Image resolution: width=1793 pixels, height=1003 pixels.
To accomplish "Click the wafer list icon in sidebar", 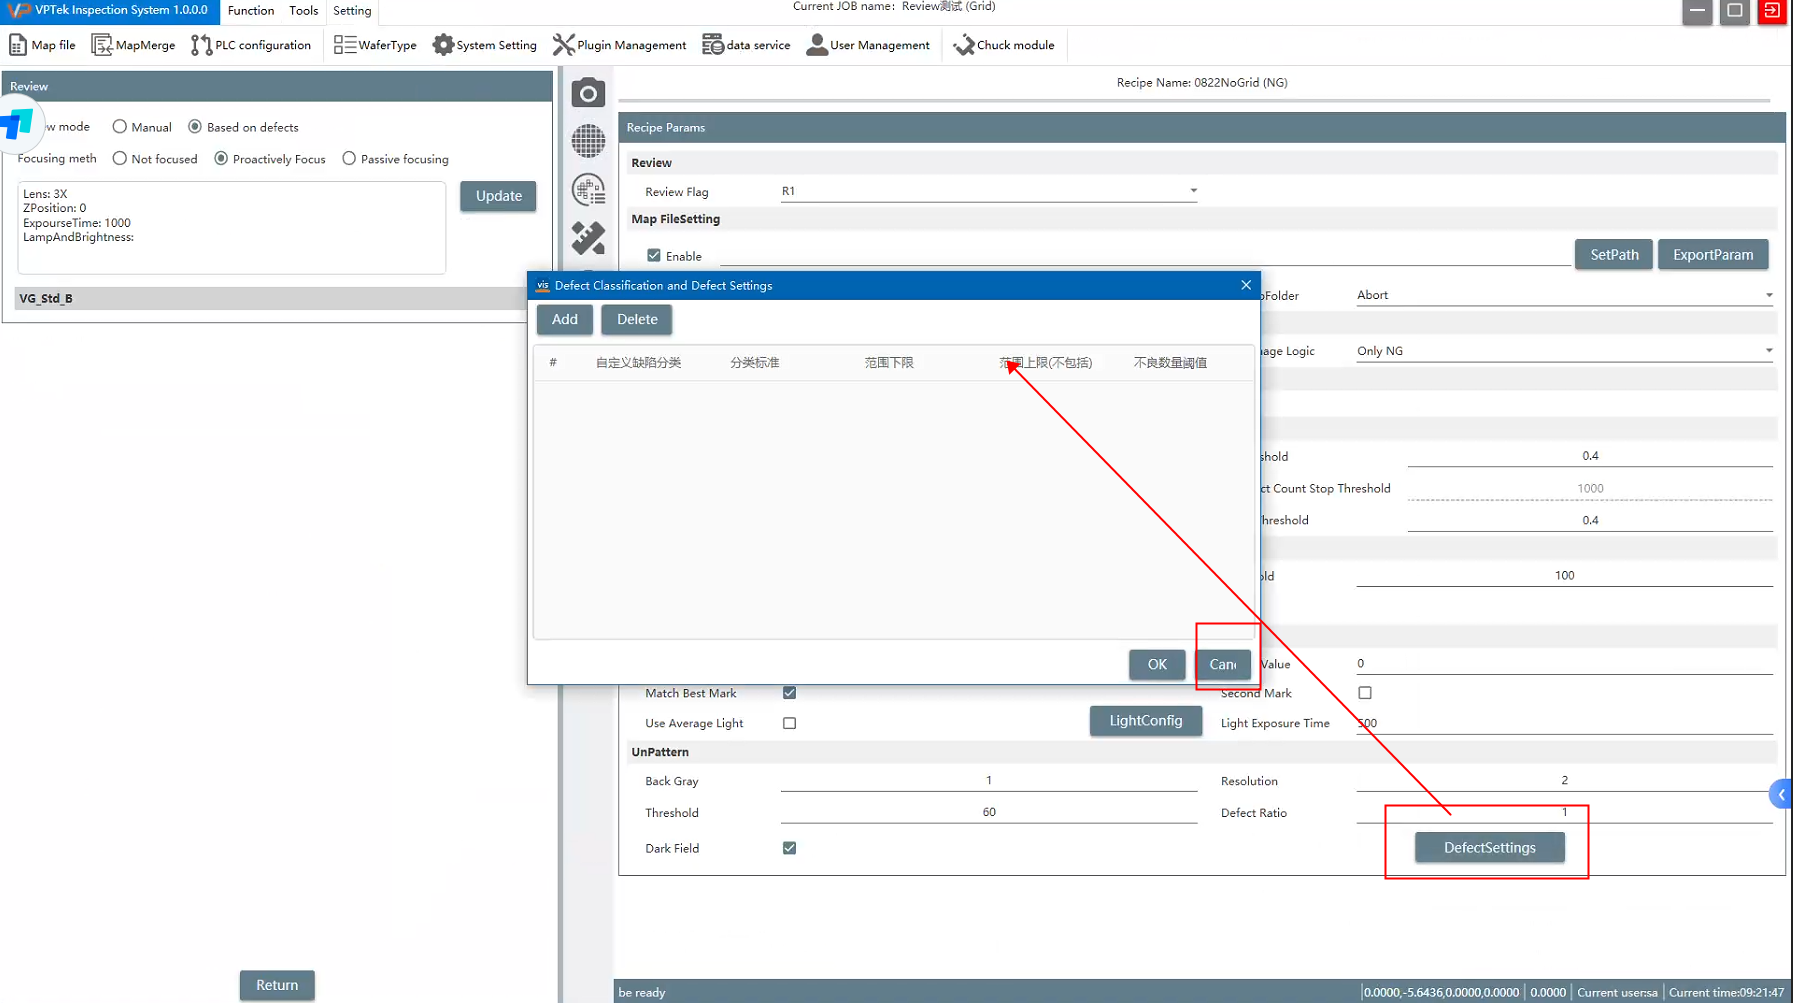I will pyautogui.click(x=588, y=189).
